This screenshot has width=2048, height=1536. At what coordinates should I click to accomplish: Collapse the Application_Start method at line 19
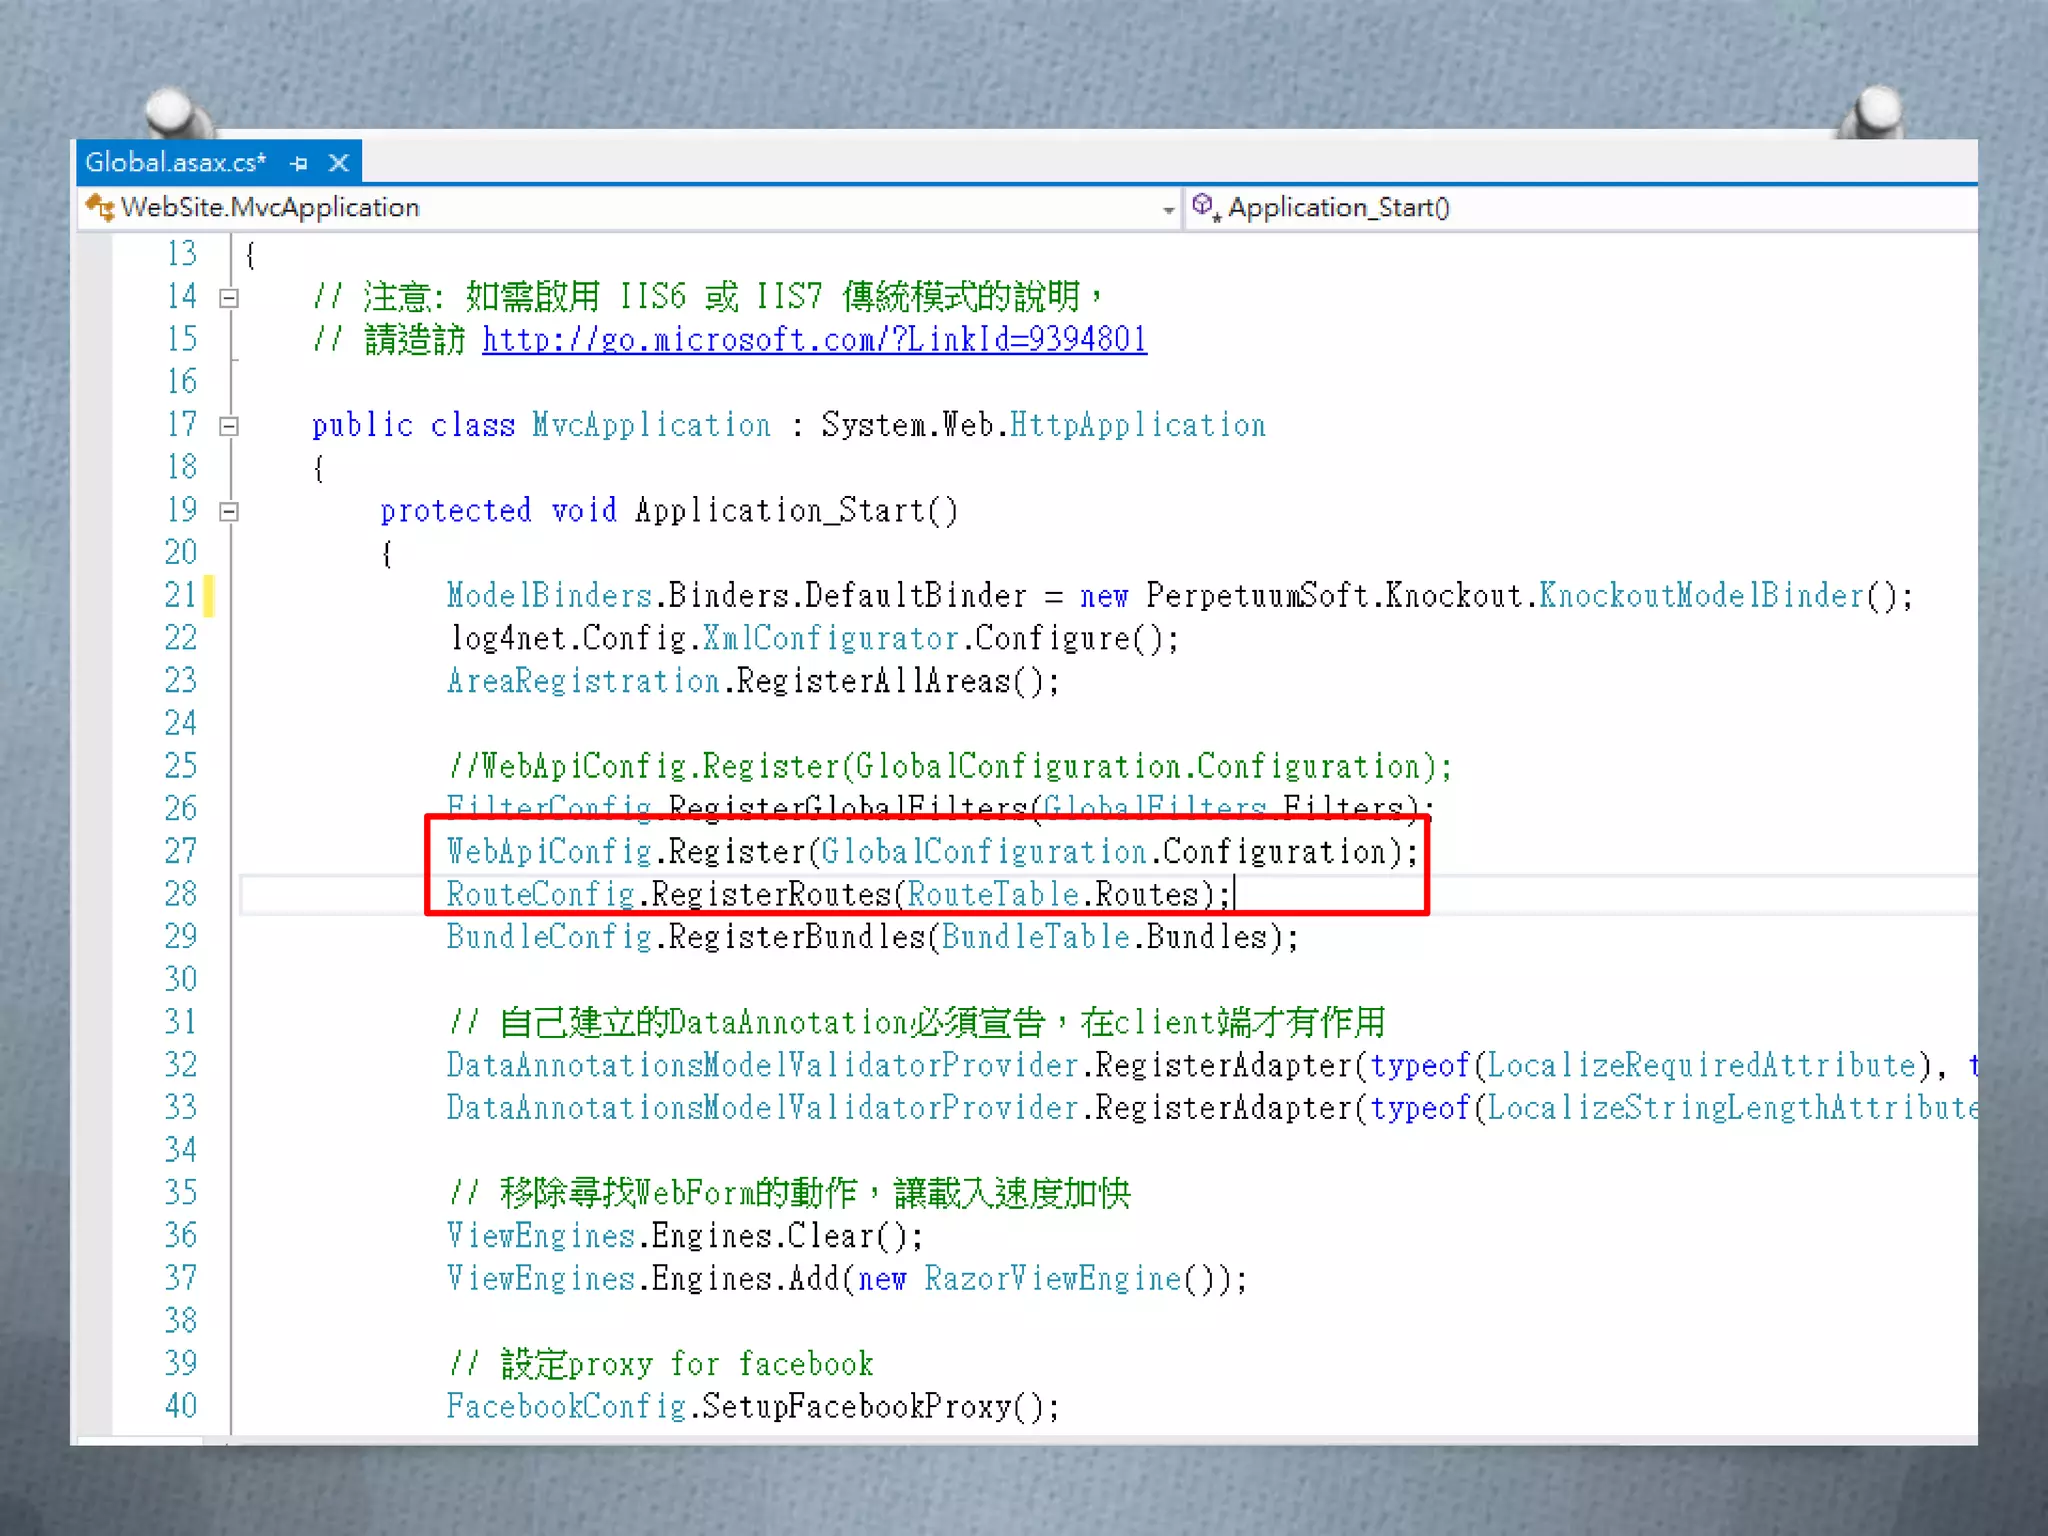click(x=229, y=512)
